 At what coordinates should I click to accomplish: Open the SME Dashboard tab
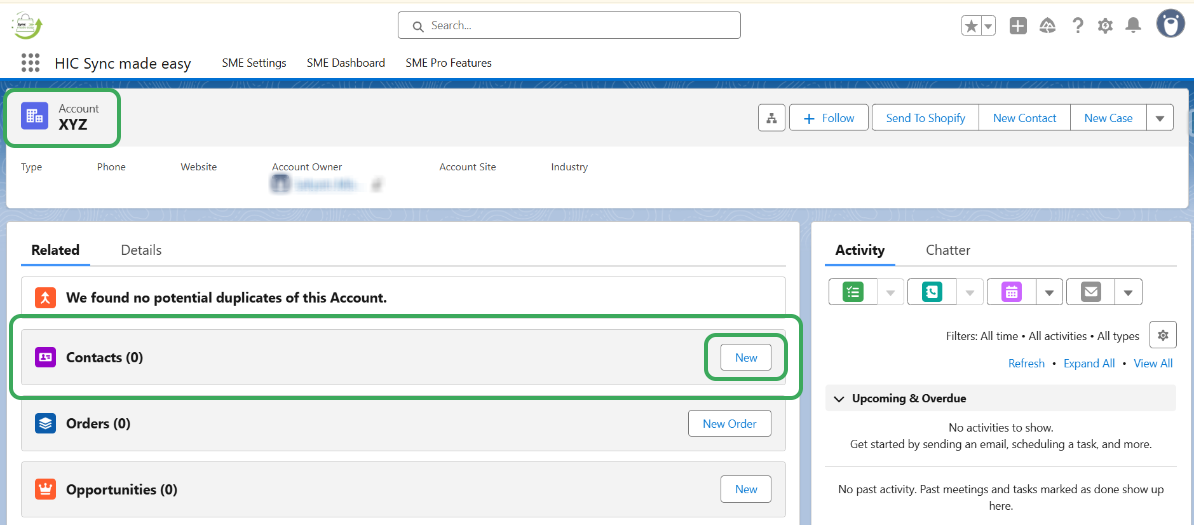346,63
